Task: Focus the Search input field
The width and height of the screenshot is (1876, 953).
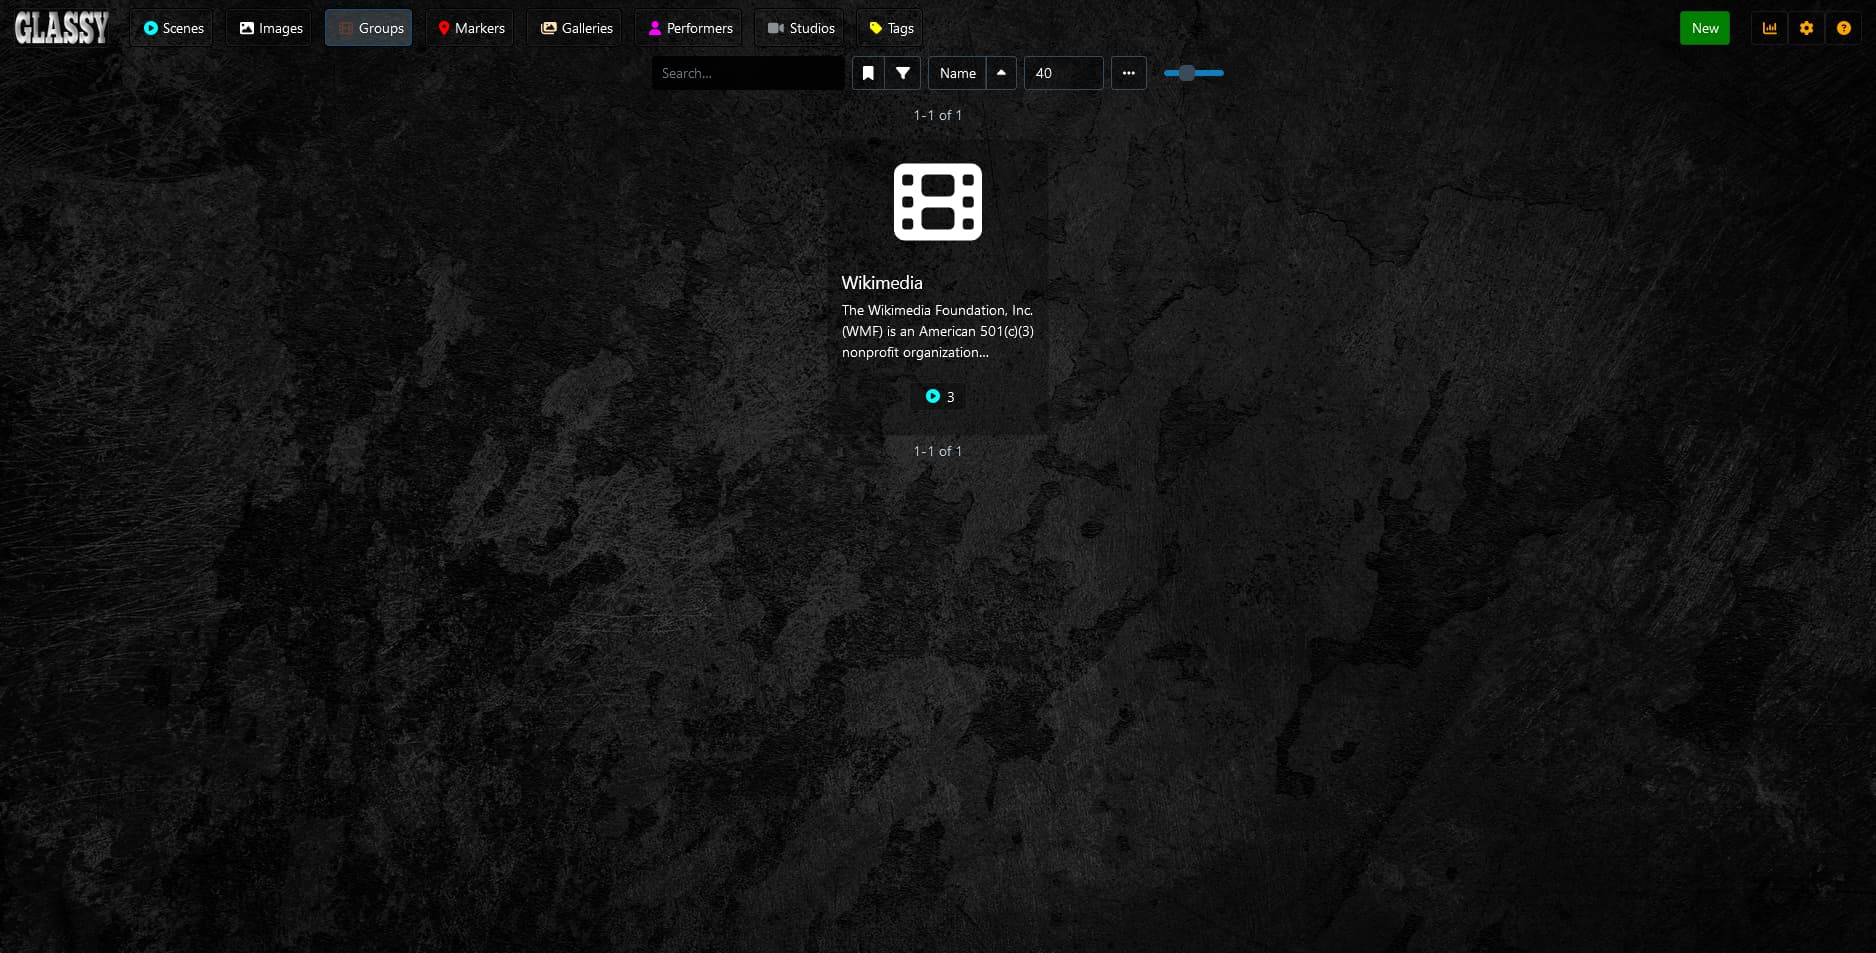Action: (748, 73)
